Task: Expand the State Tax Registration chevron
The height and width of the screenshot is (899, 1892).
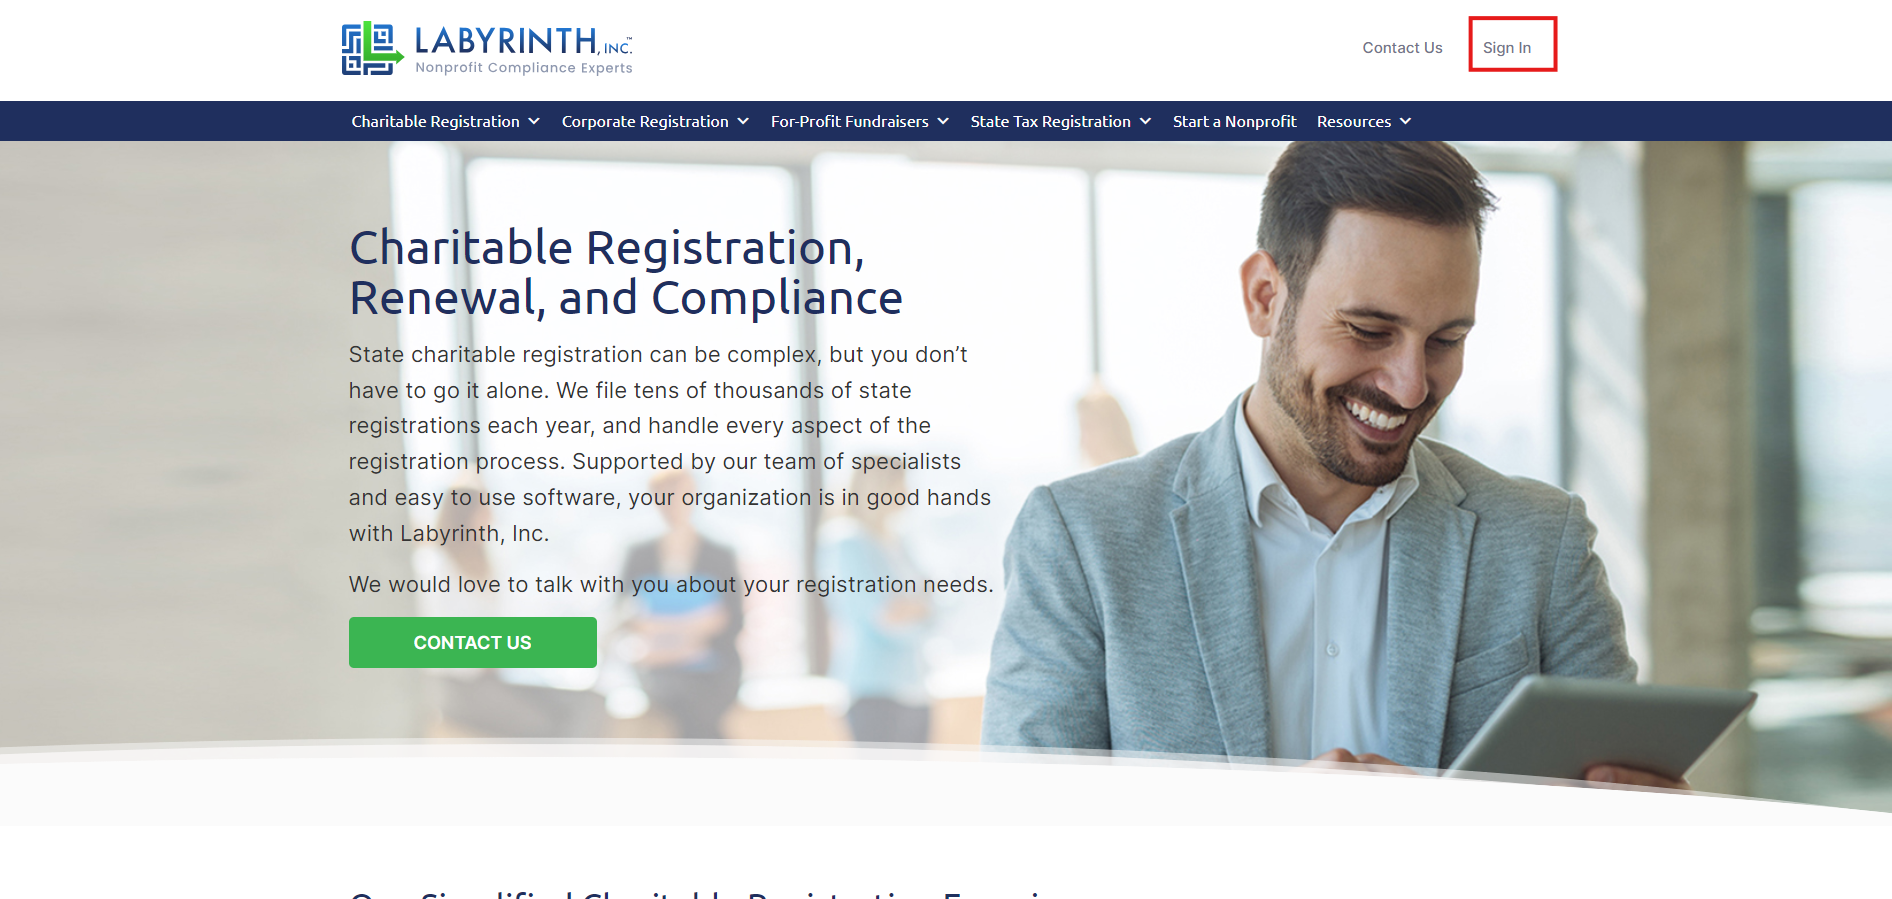Action: (1145, 121)
